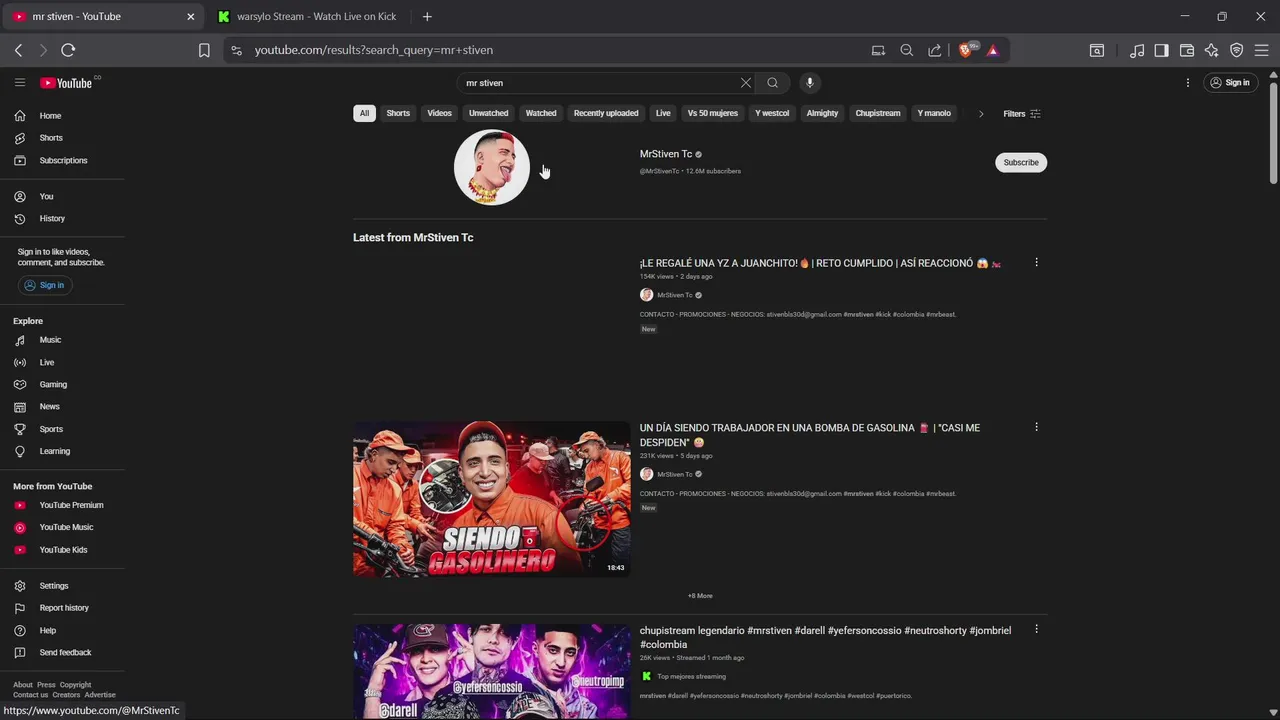Image resolution: width=1280 pixels, height=720 pixels.
Task: Click the Brave Rewards triangle icon
Action: [x=992, y=50]
